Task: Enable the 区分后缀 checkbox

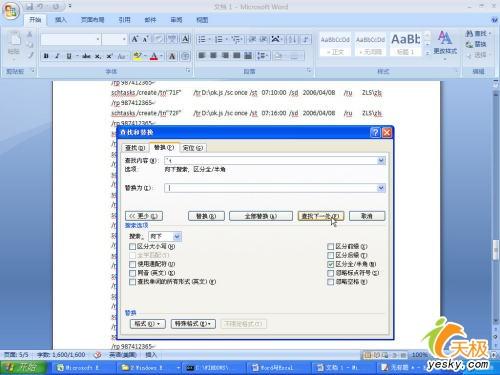Action: [x=330, y=256]
